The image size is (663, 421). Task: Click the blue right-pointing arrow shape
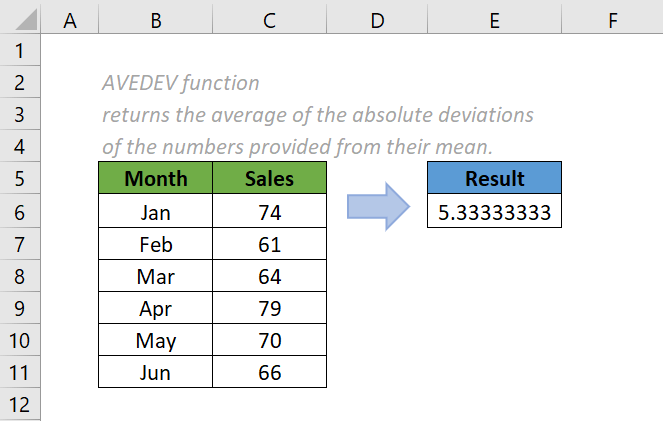click(x=378, y=206)
